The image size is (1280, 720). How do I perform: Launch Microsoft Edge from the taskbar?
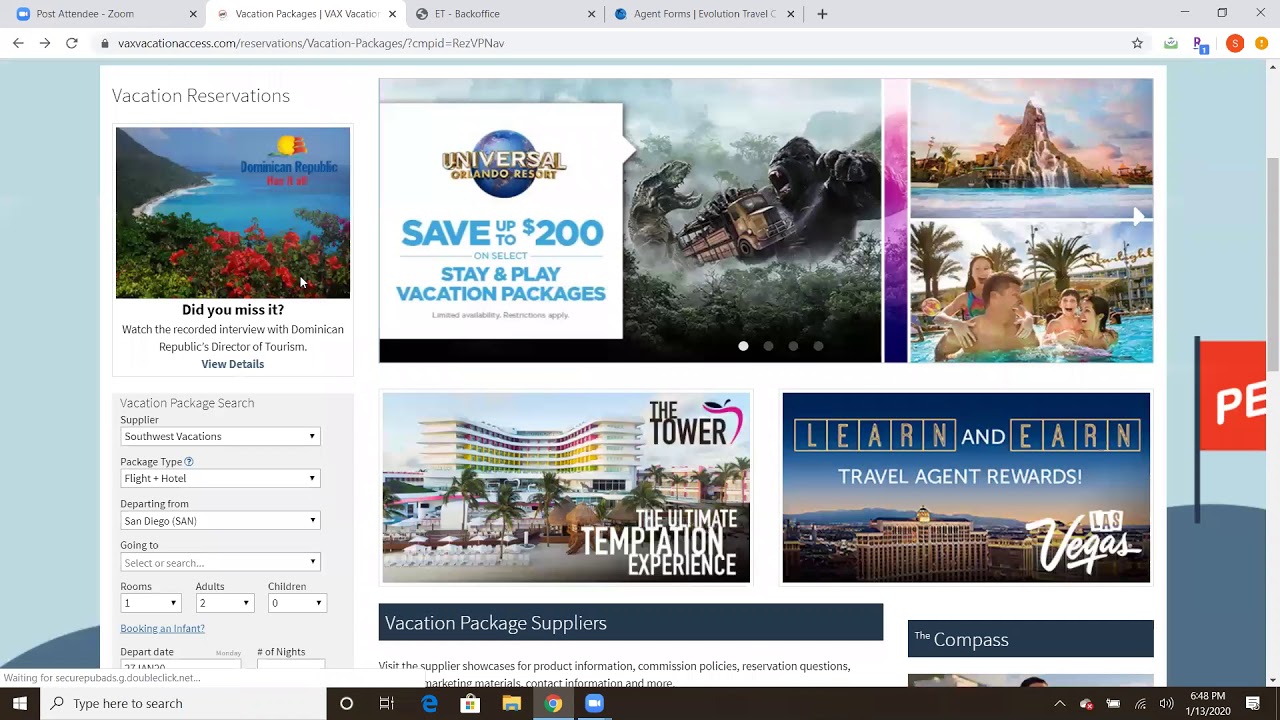[429, 703]
